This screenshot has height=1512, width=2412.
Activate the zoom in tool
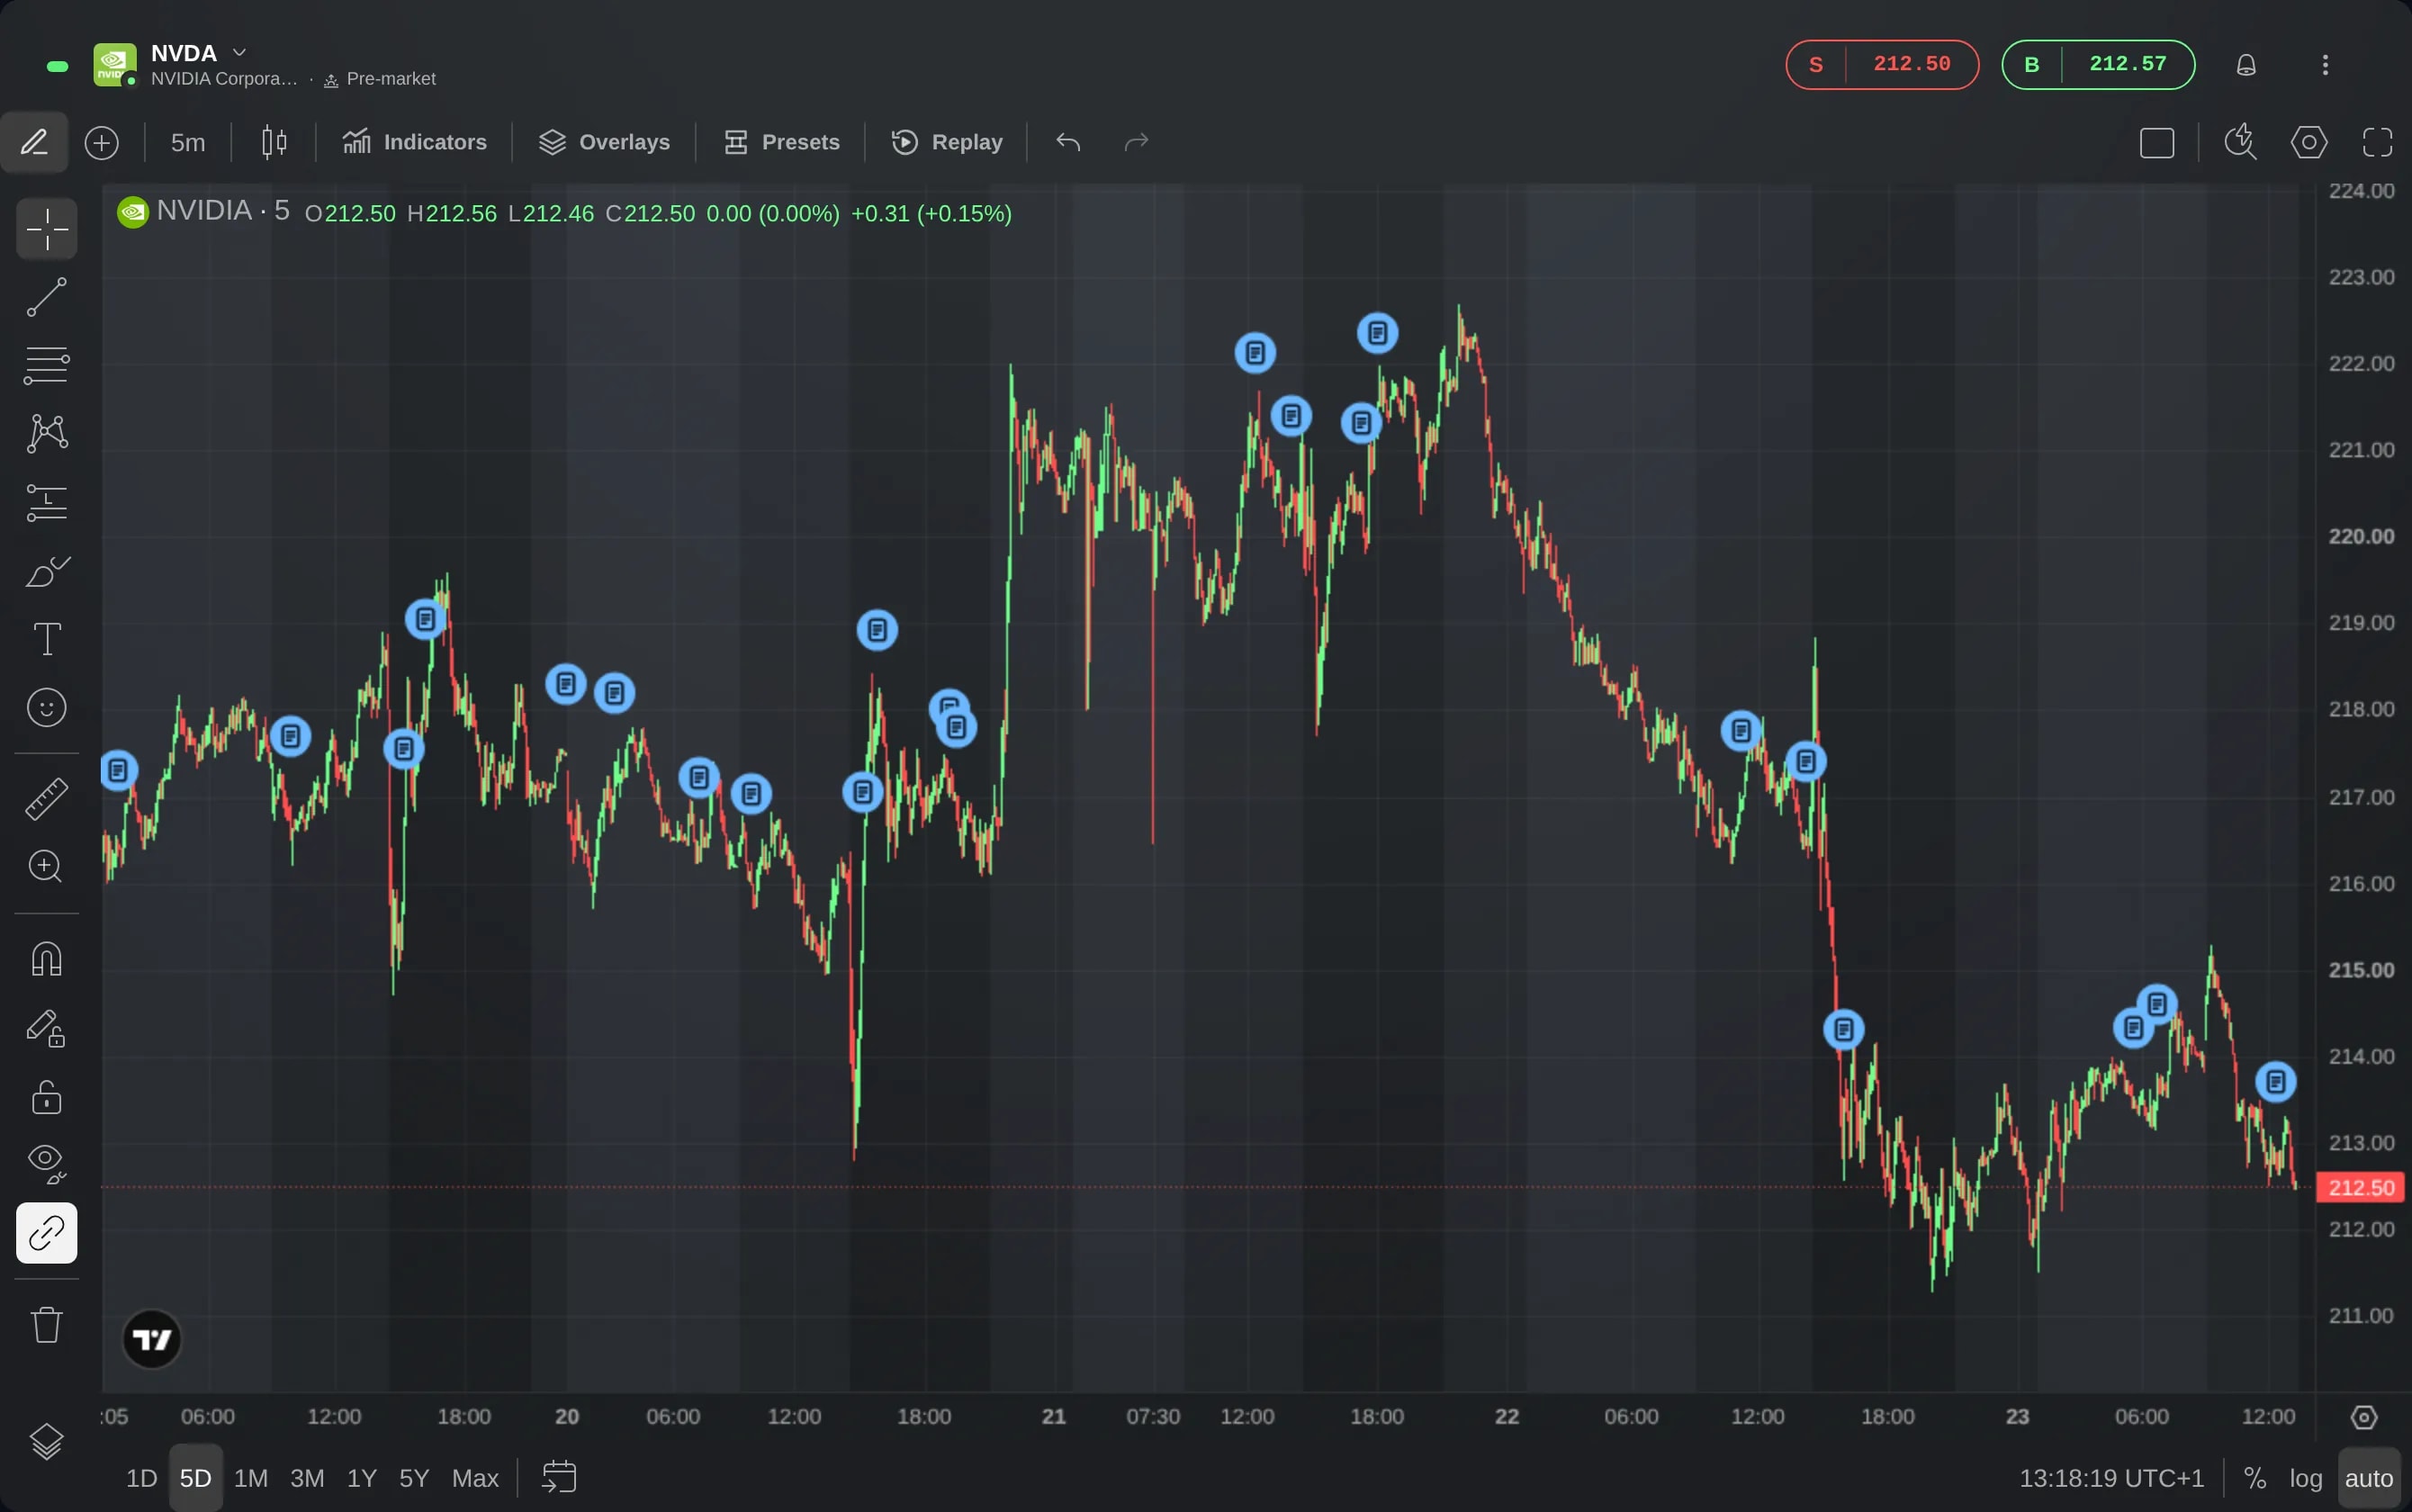46,866
